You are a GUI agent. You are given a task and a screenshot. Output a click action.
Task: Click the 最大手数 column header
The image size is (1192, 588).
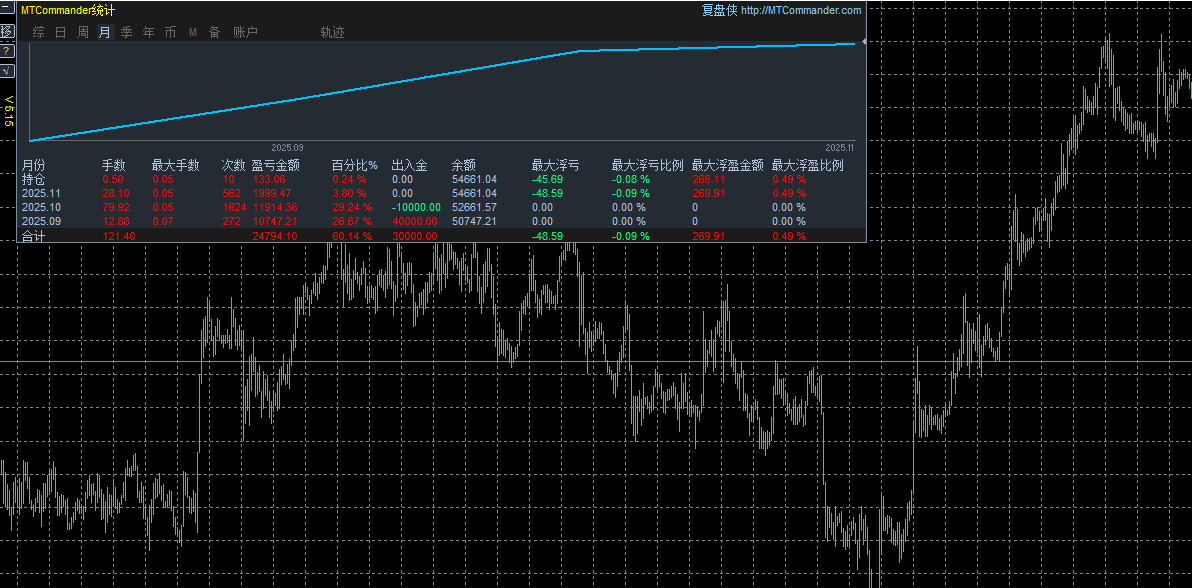176,165
